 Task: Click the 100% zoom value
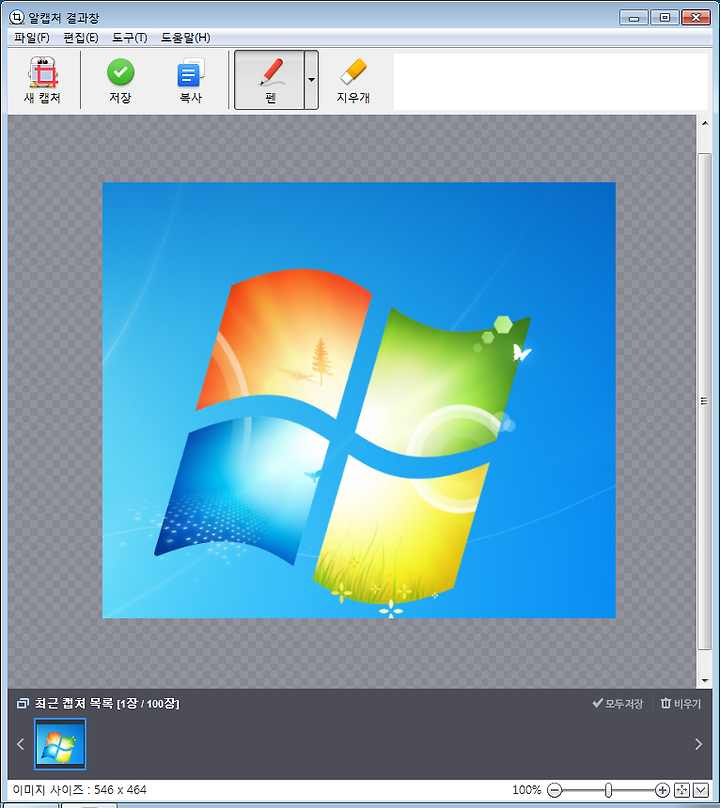click(x=526, y=789)
